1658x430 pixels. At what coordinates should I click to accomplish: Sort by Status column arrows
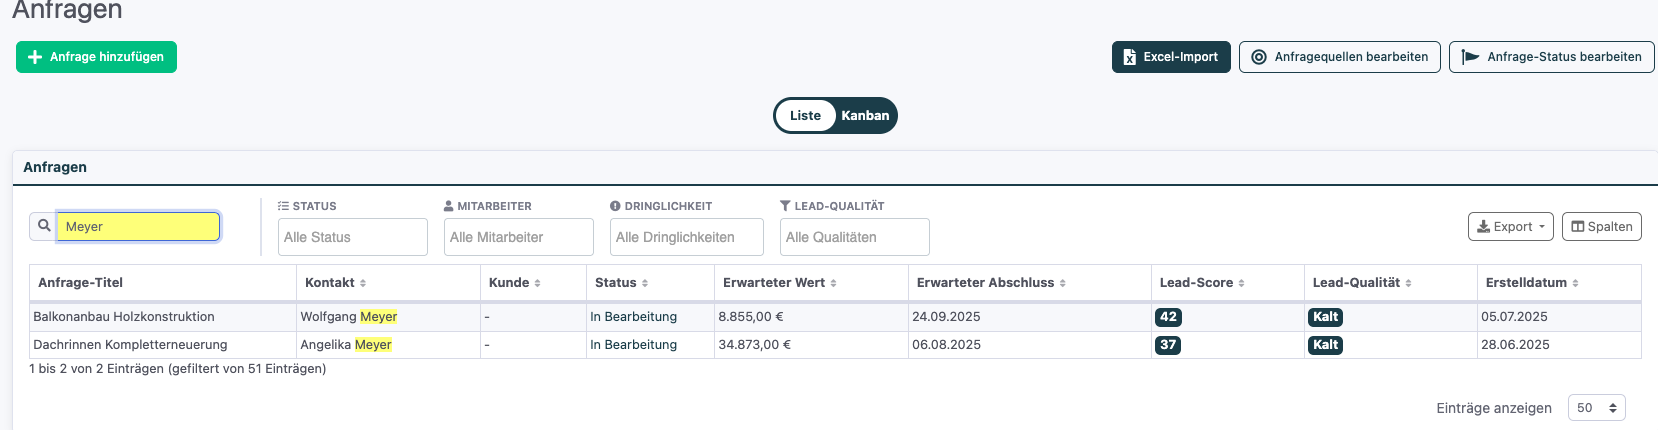[x=645, y=283]
